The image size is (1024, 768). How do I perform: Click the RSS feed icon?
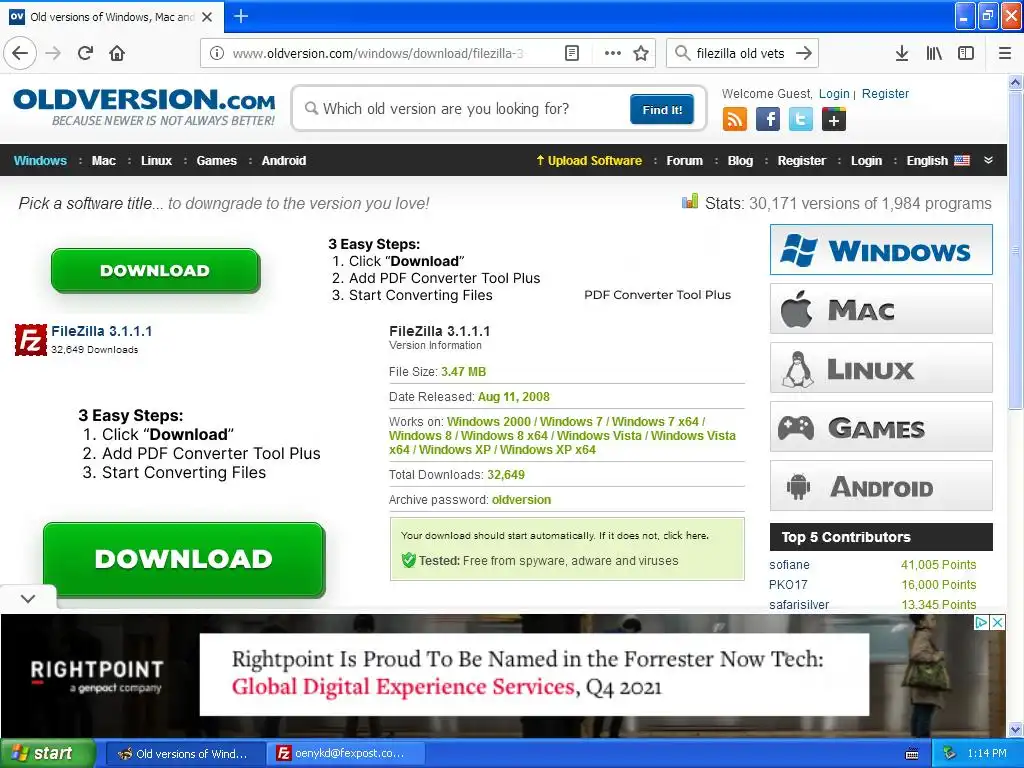735,120
